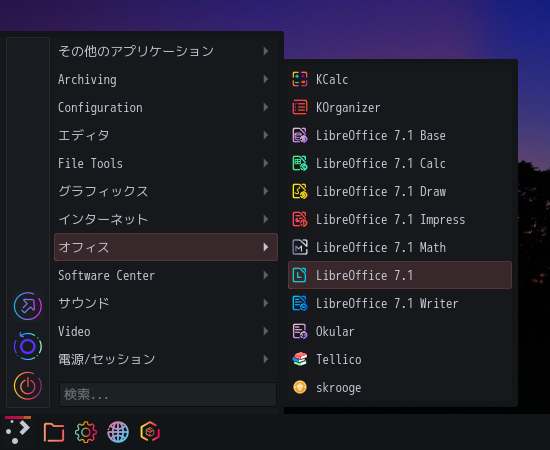The width and height of the screenshot is (550, 450).
Task: Select the グラフィックス category
Action: [166, 191]
